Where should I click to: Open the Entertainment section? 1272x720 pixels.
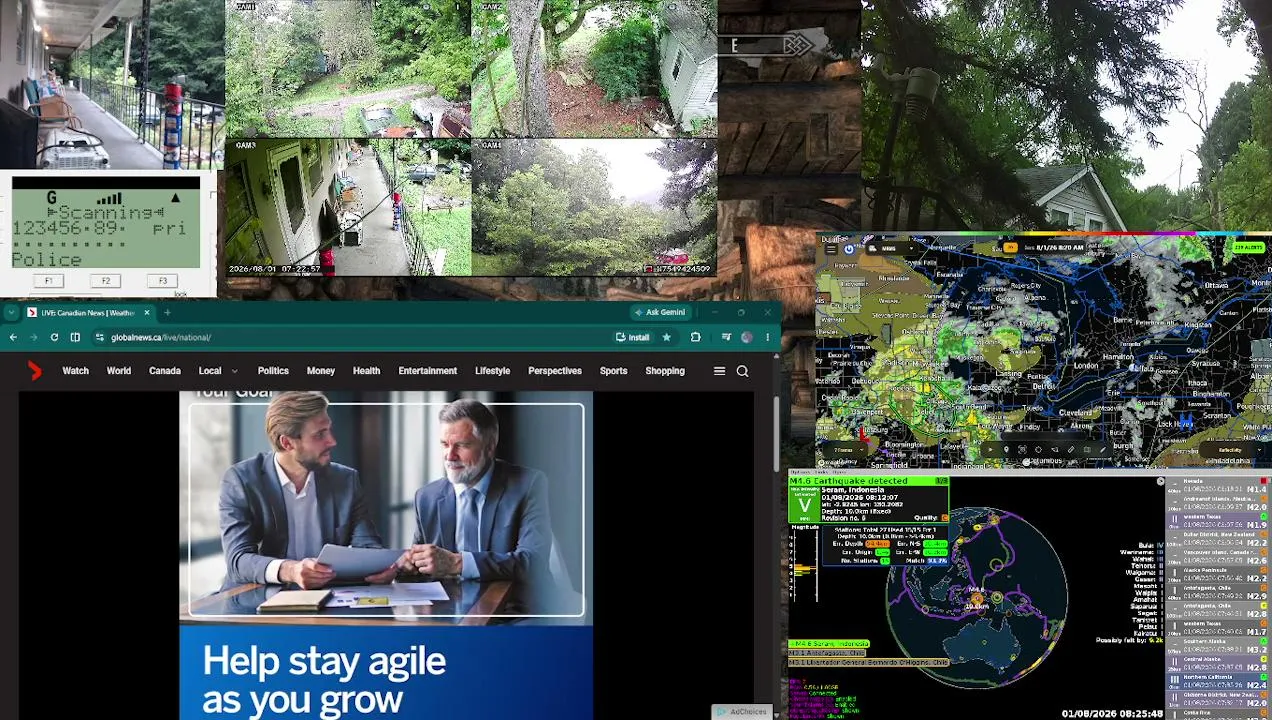pyautogui.click(x=428, y=371)
